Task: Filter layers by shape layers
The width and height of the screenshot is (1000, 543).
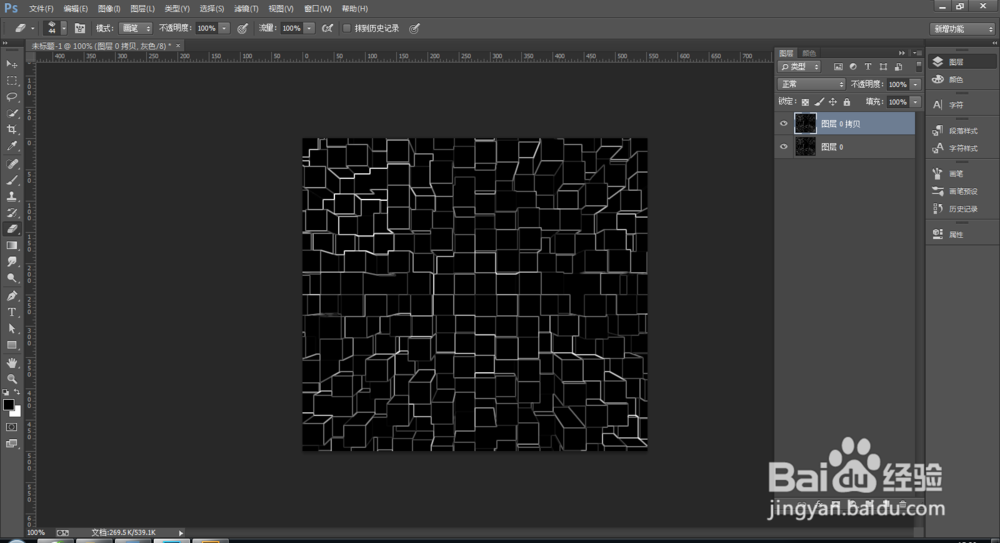Action: tap(883, 66)
